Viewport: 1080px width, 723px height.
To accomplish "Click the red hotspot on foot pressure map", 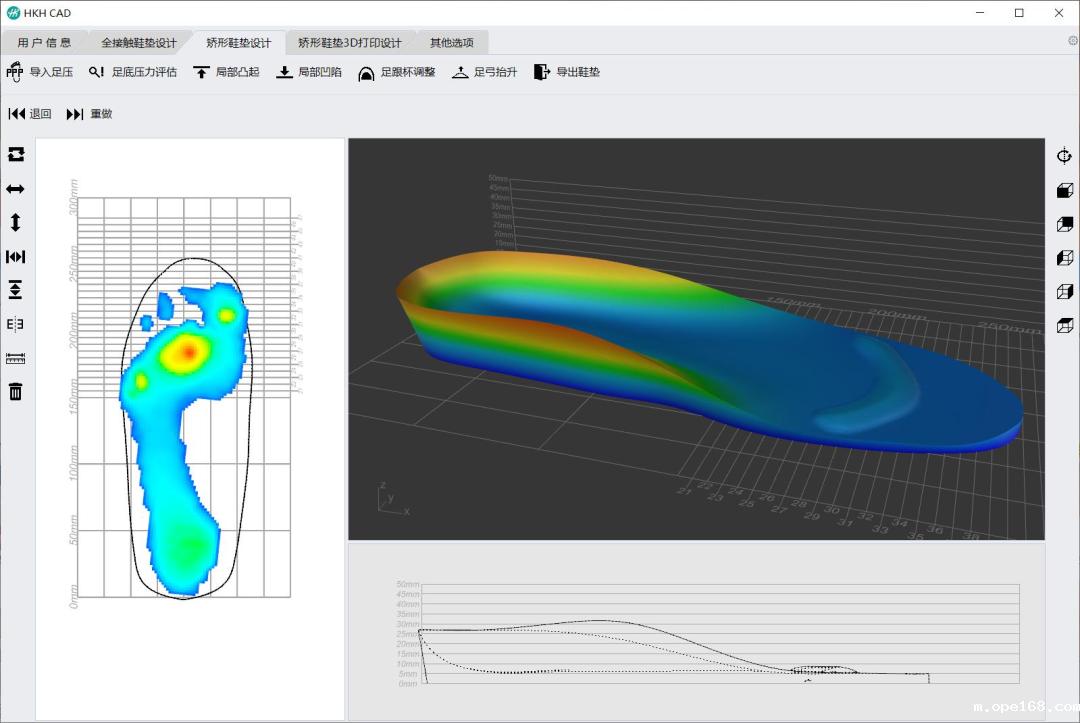I will click(x=188, y=350).
